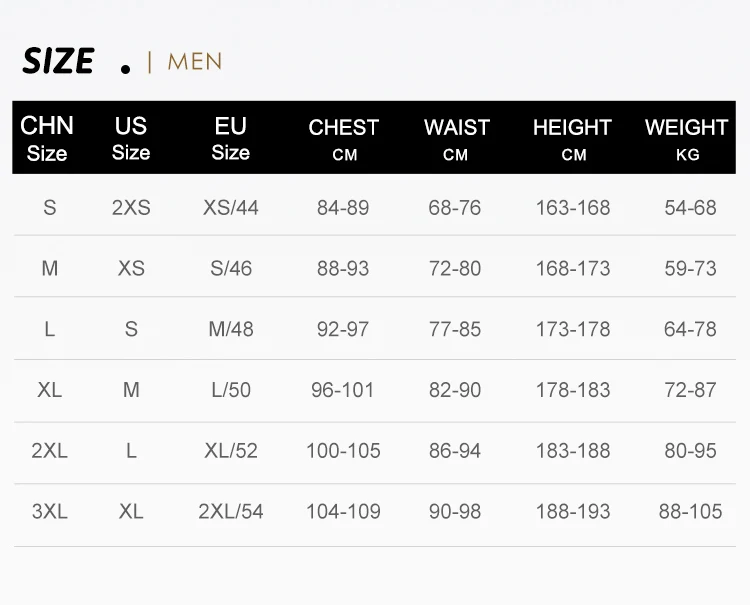Click the CHEST CM column header
The height and width of the screenshot is (605, 750).
click(344, 139)
